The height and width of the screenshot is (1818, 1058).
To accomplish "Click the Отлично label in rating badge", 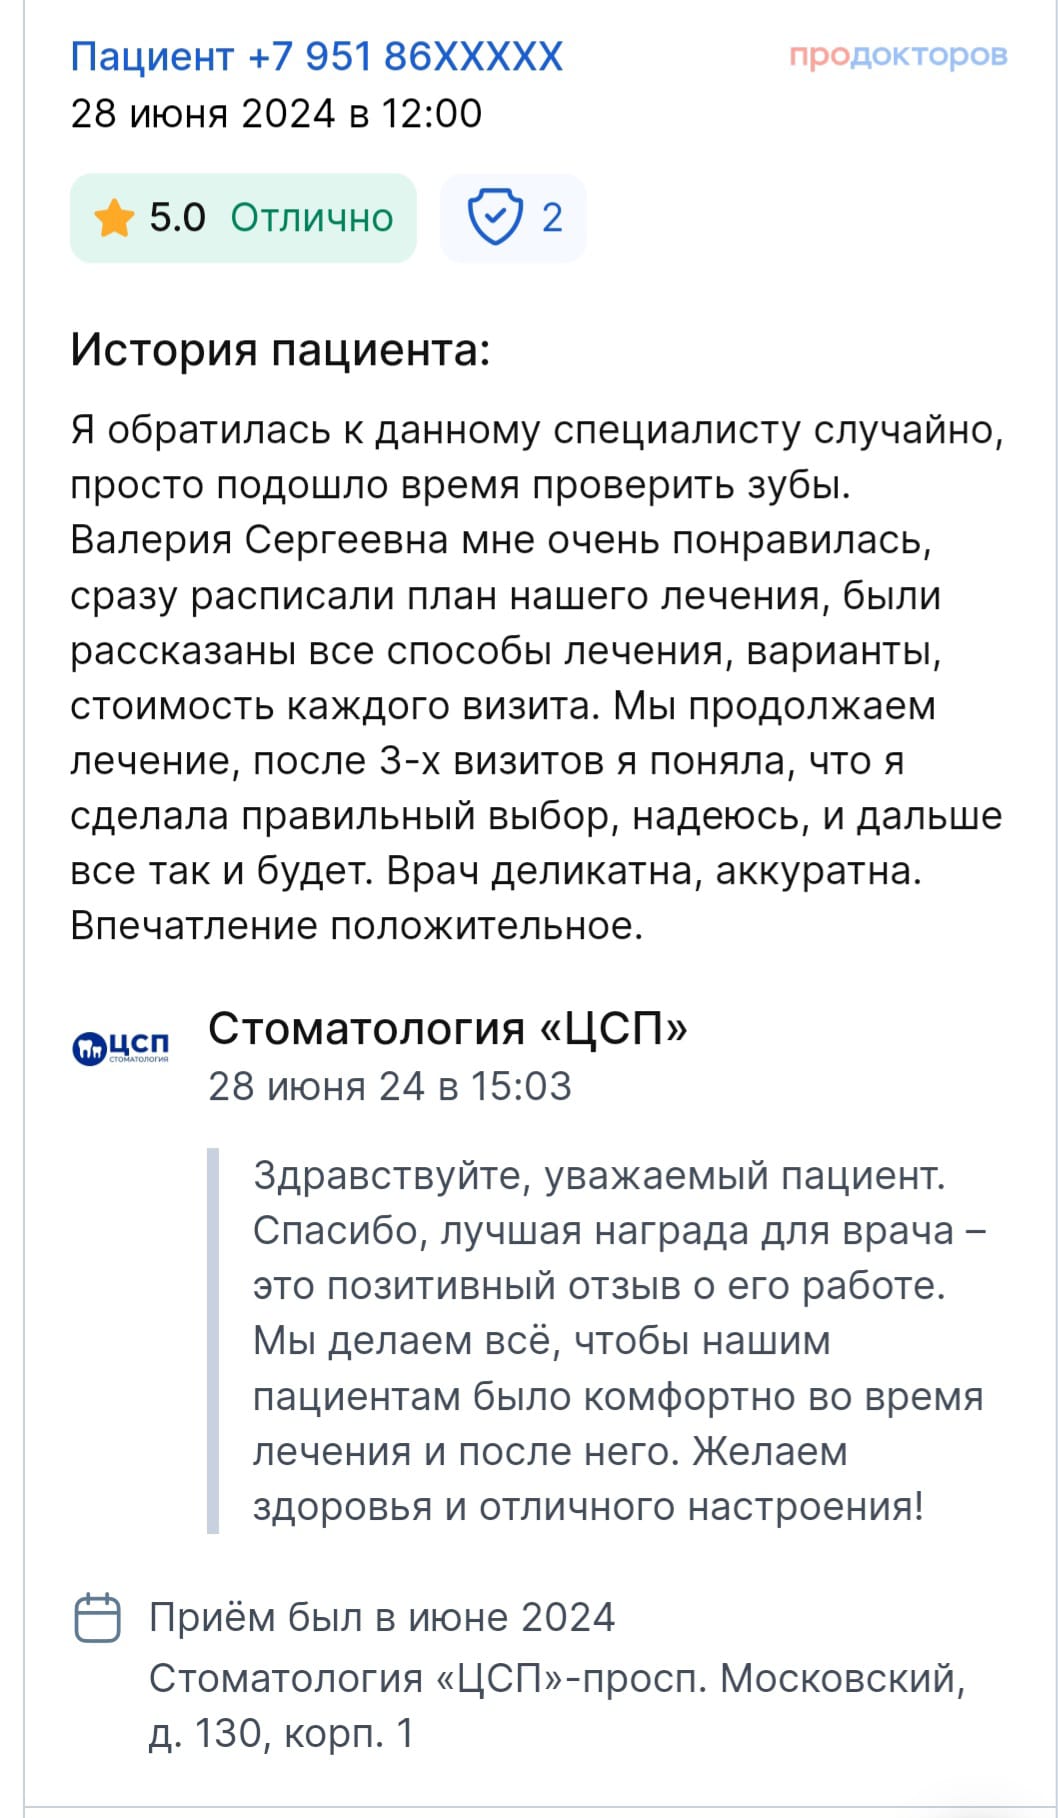I will click(312, 218).
